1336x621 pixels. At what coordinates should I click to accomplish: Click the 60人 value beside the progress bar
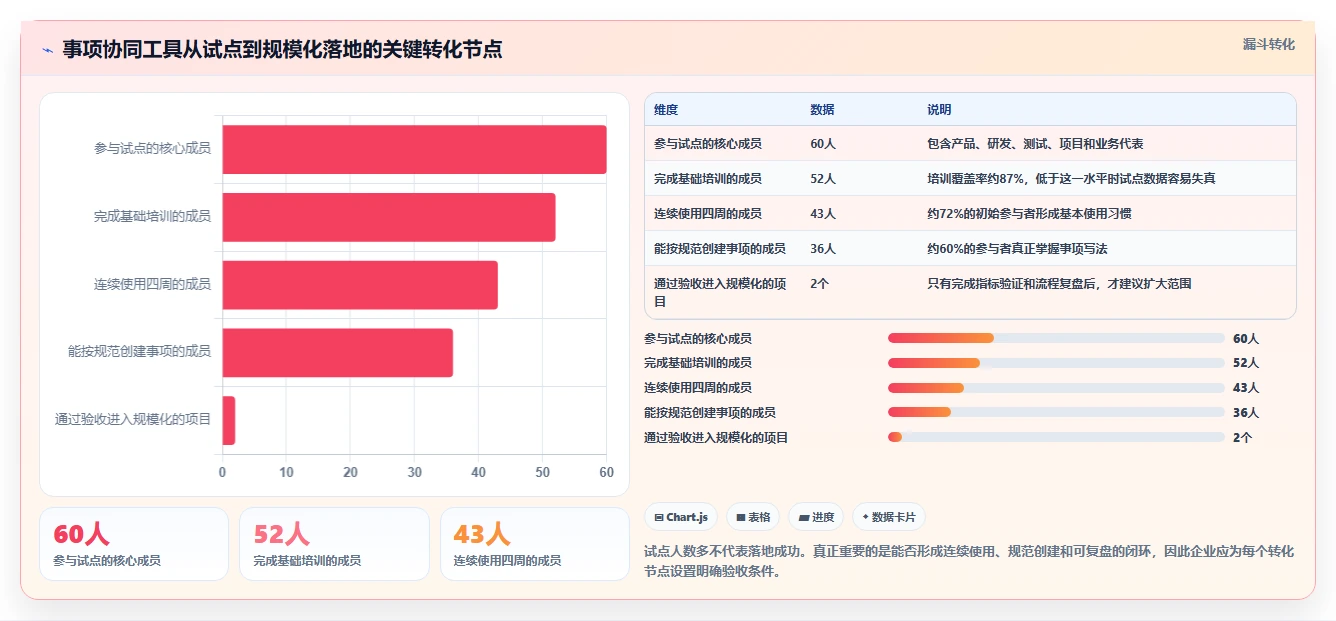pyautogui.click(x=1246, y=339)
